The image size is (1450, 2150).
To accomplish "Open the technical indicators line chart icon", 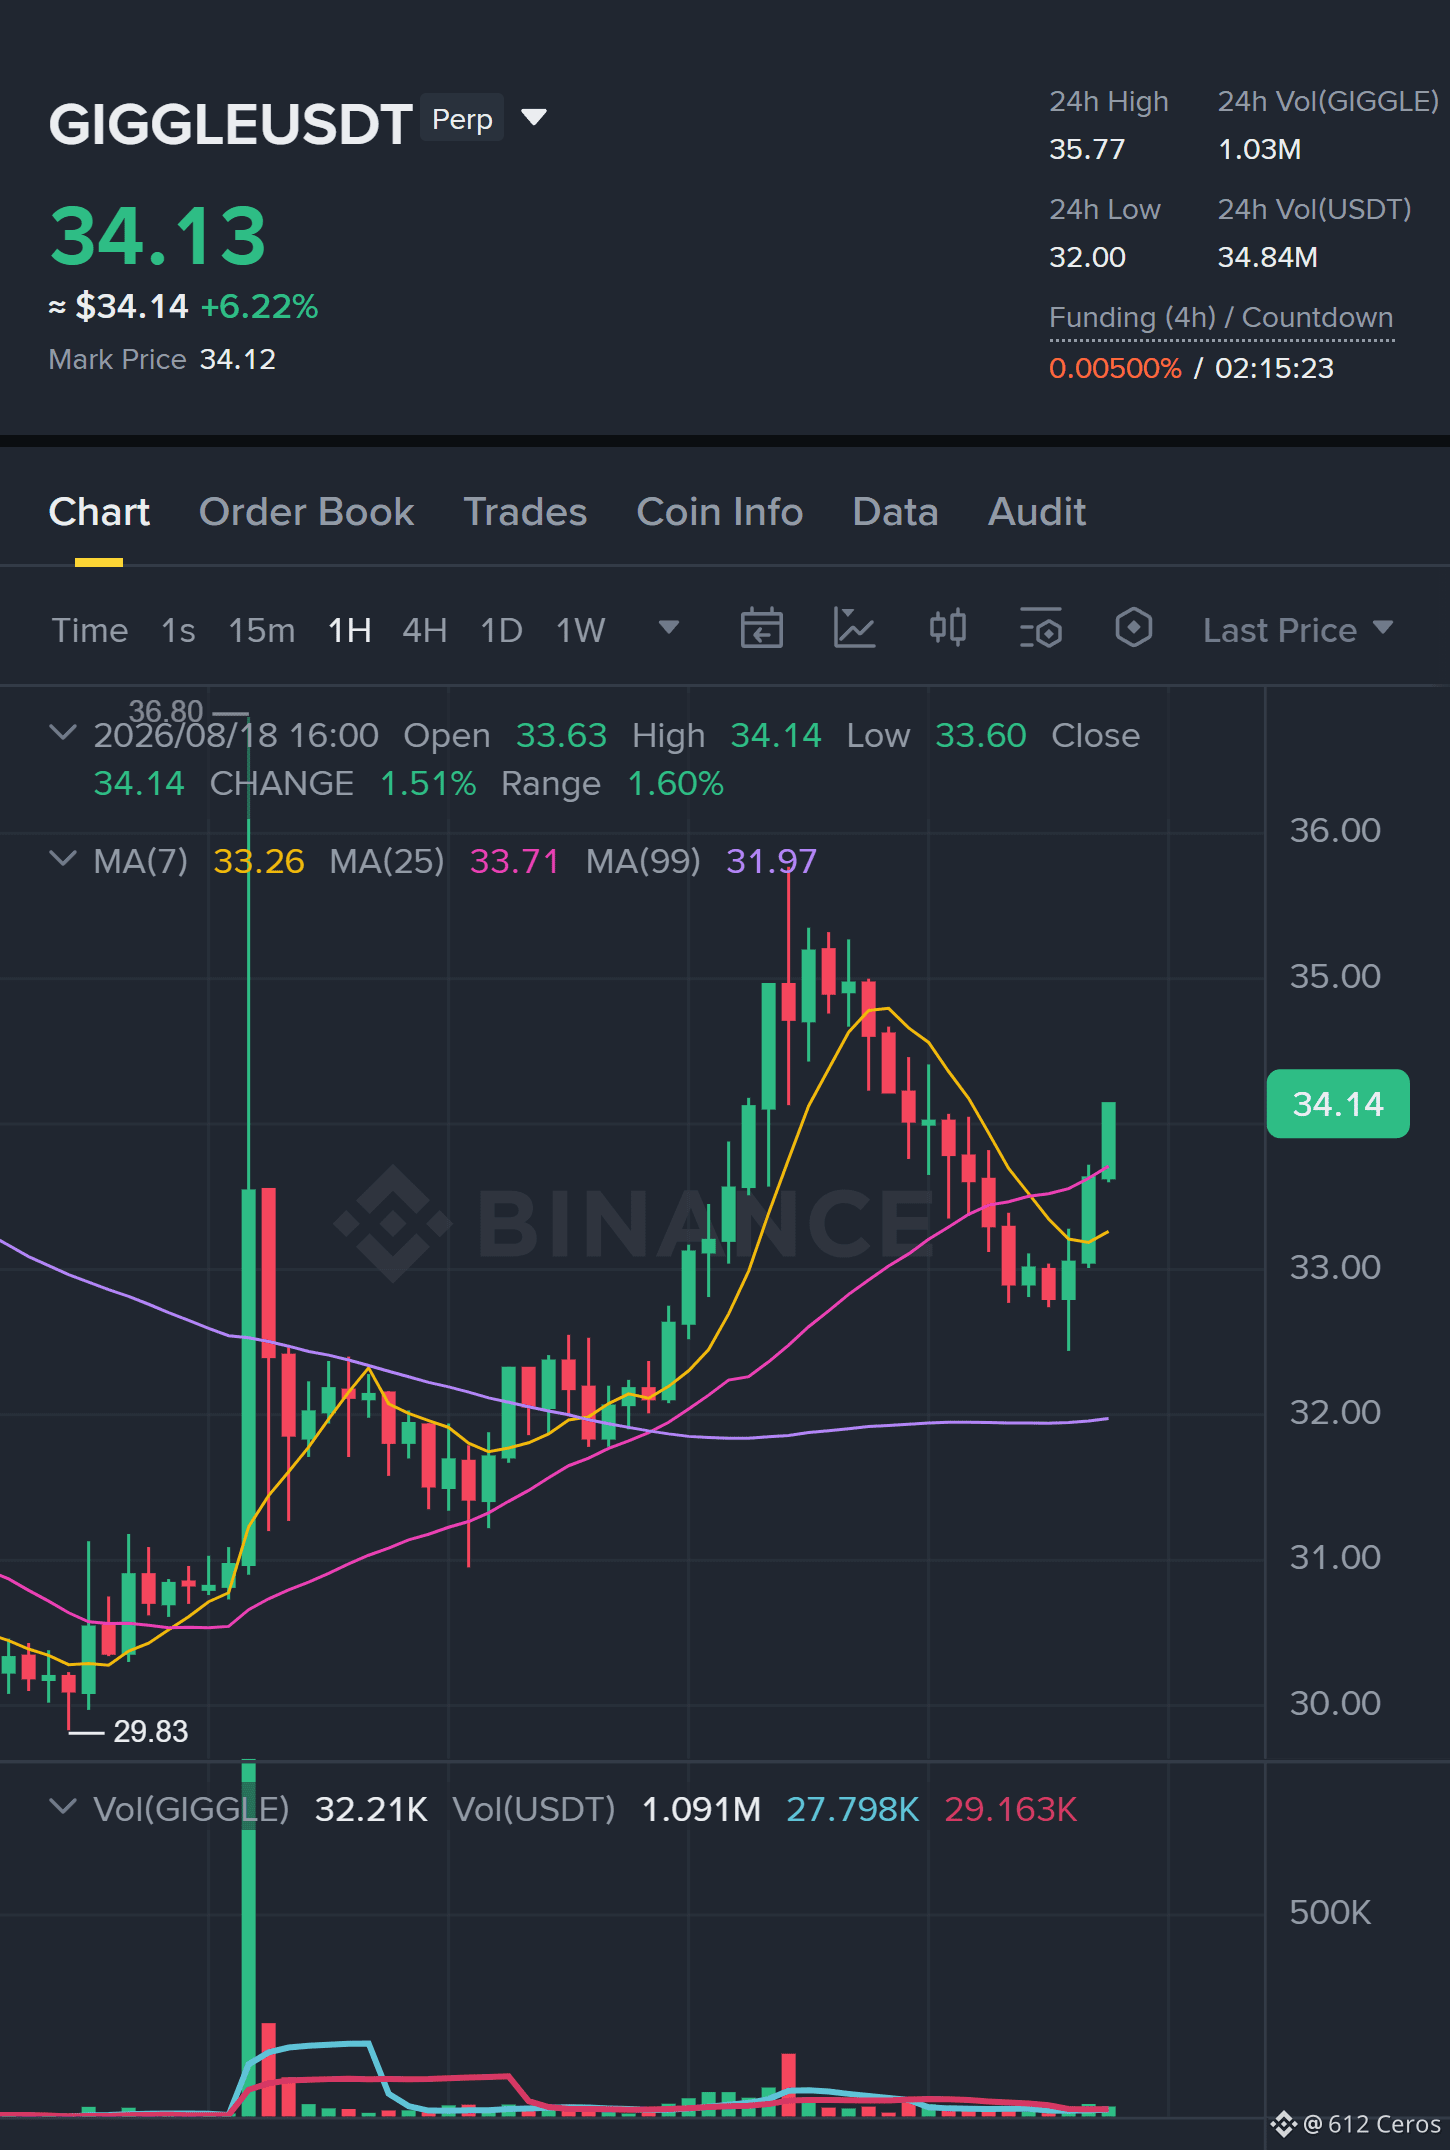I will 854,628.
